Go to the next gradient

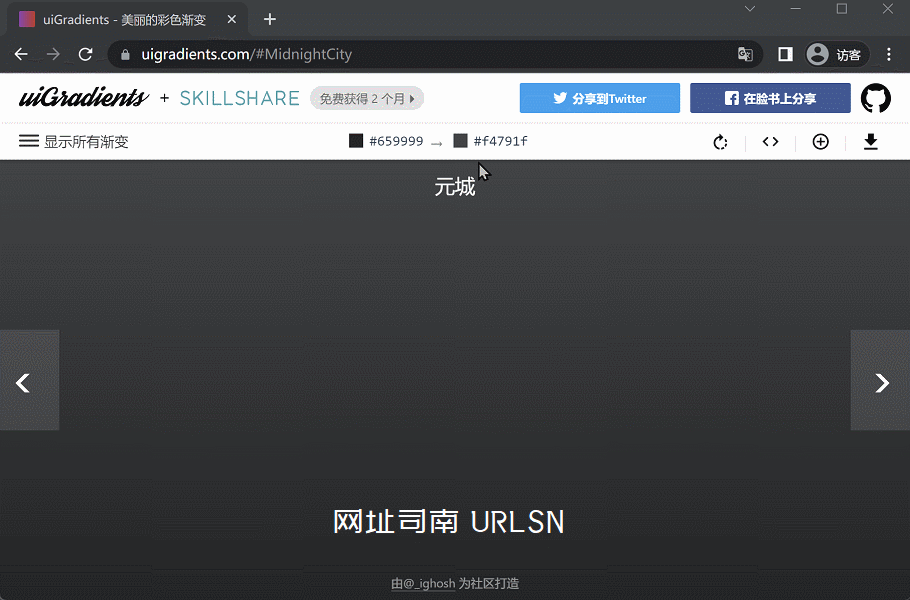[880, 382]
